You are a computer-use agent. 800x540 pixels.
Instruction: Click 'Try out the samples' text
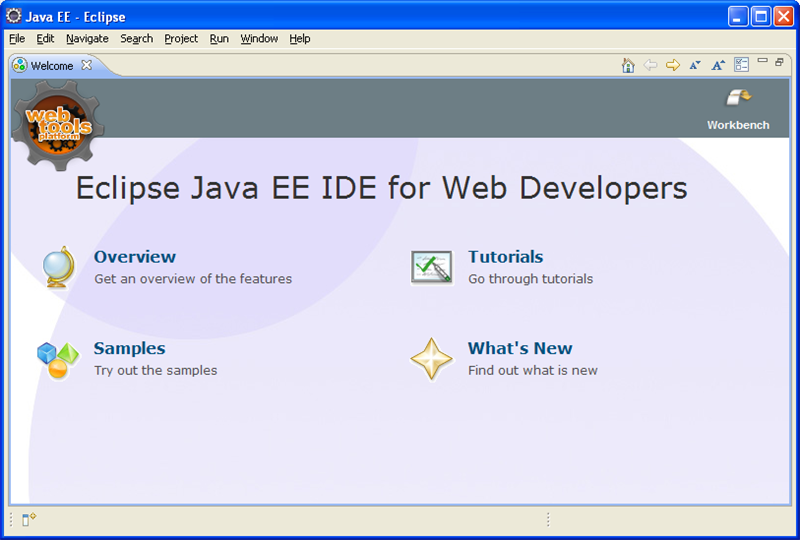tap(156, 370)
